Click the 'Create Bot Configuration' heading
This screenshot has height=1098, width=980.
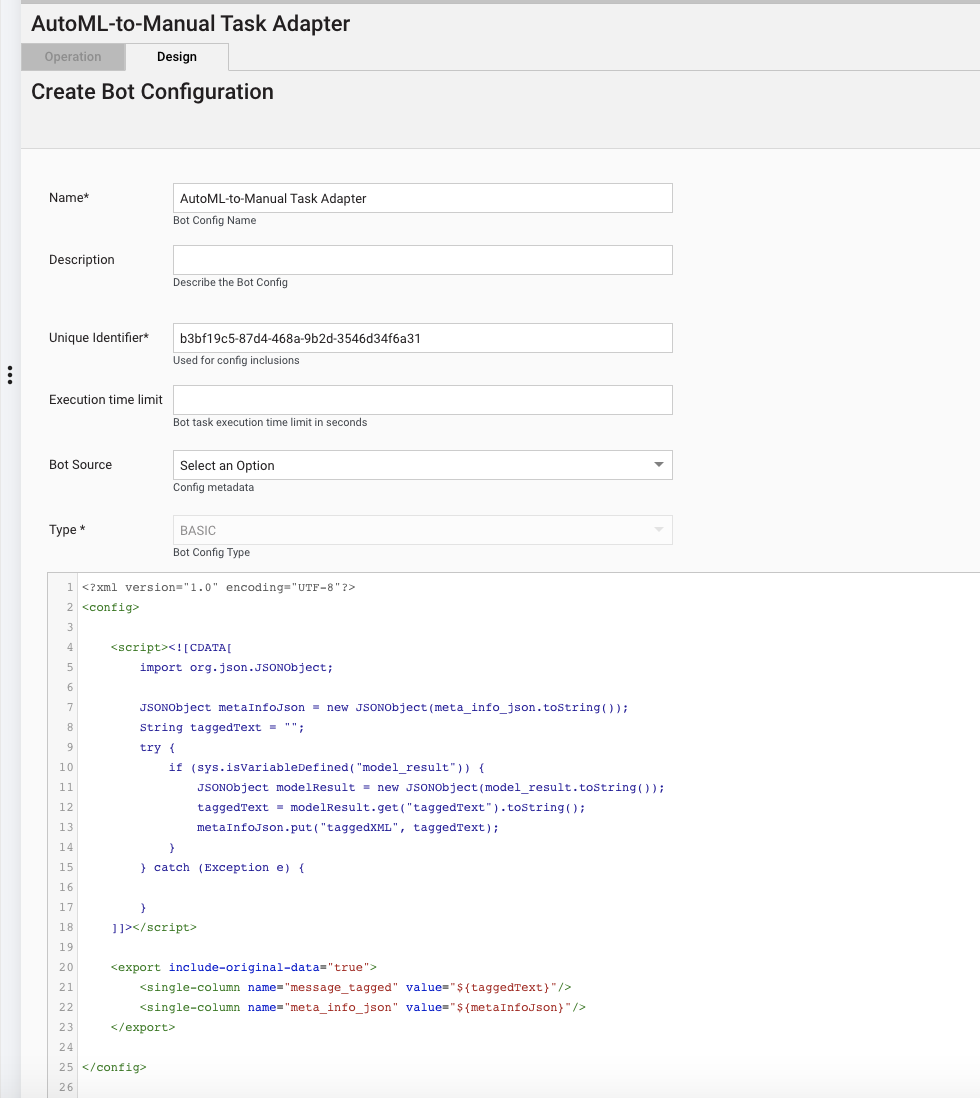(x=152, y=92)
